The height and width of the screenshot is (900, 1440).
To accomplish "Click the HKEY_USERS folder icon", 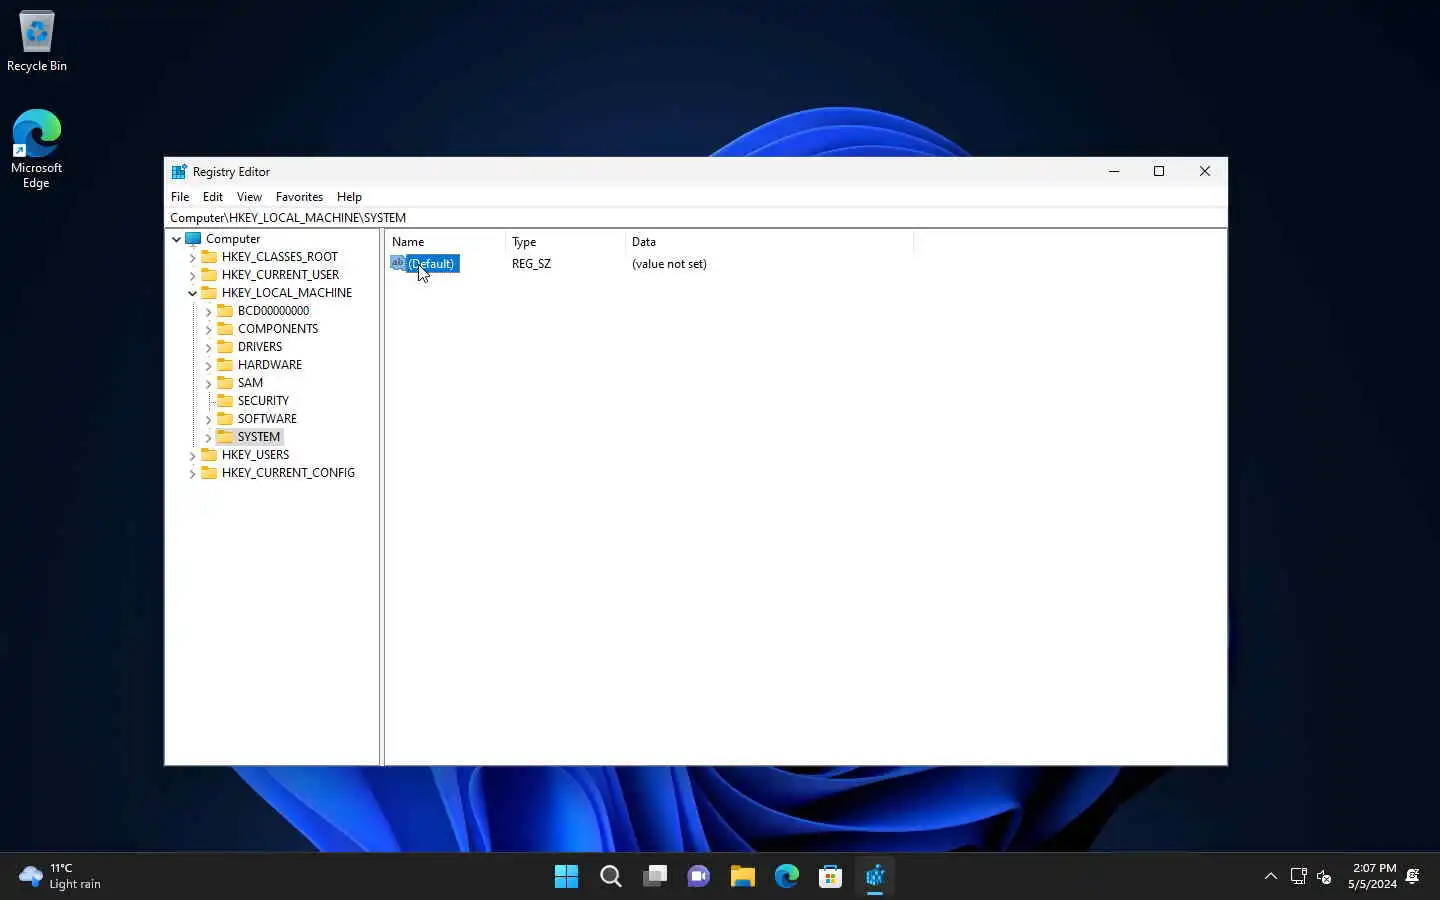I will (209, 455).
